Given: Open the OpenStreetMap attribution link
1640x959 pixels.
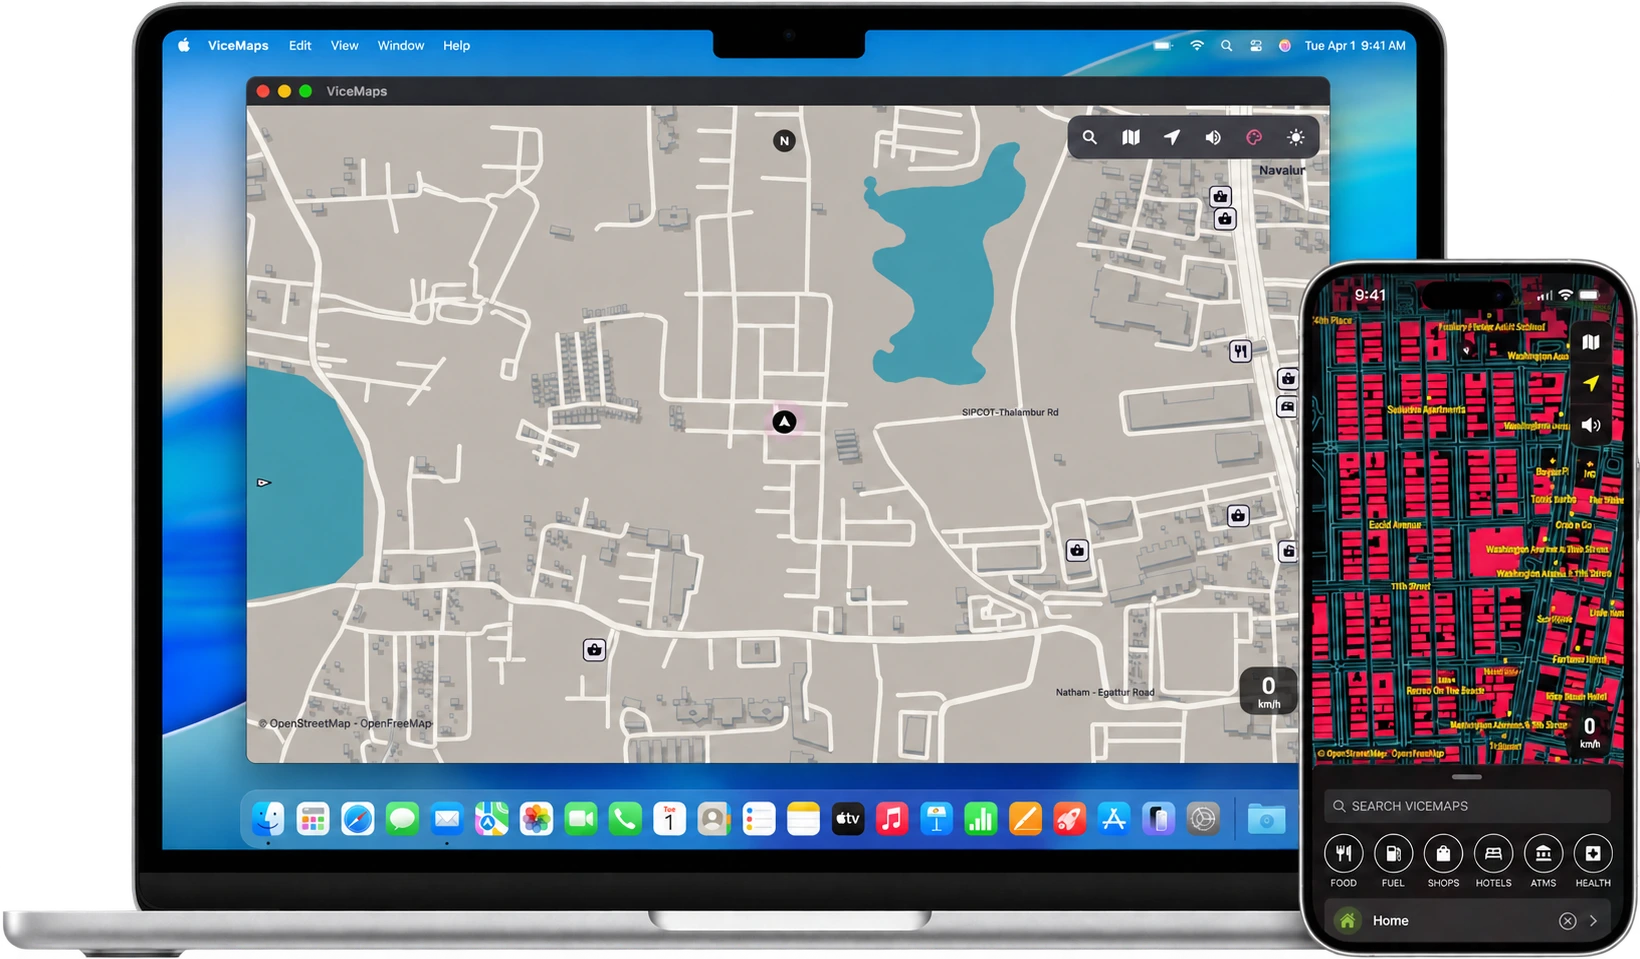Looking at the screenshot, I should [310, 723].
